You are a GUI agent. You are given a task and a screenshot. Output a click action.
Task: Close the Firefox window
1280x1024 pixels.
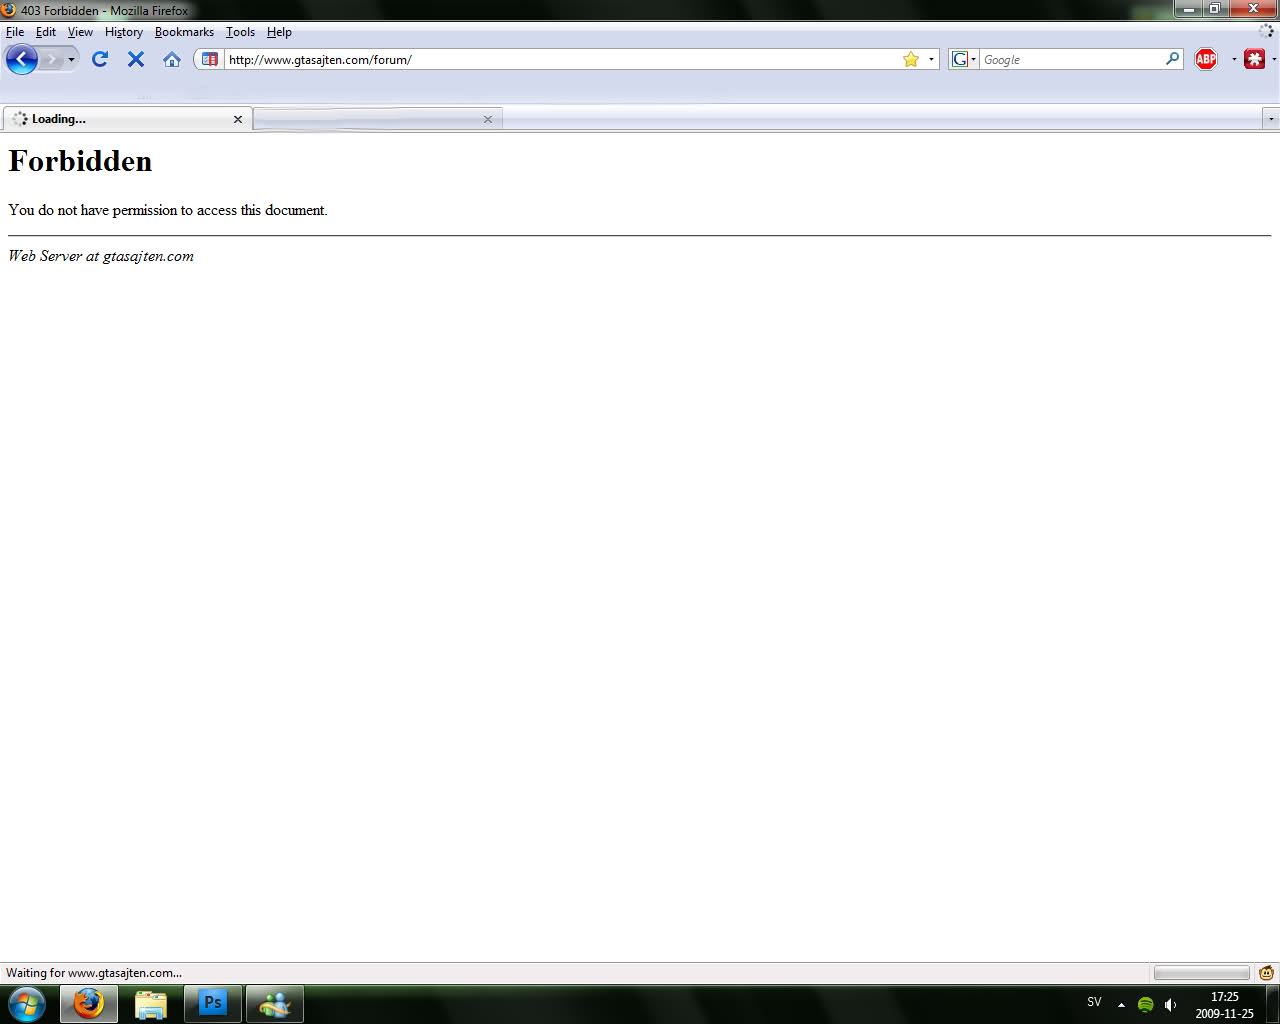1253,9
